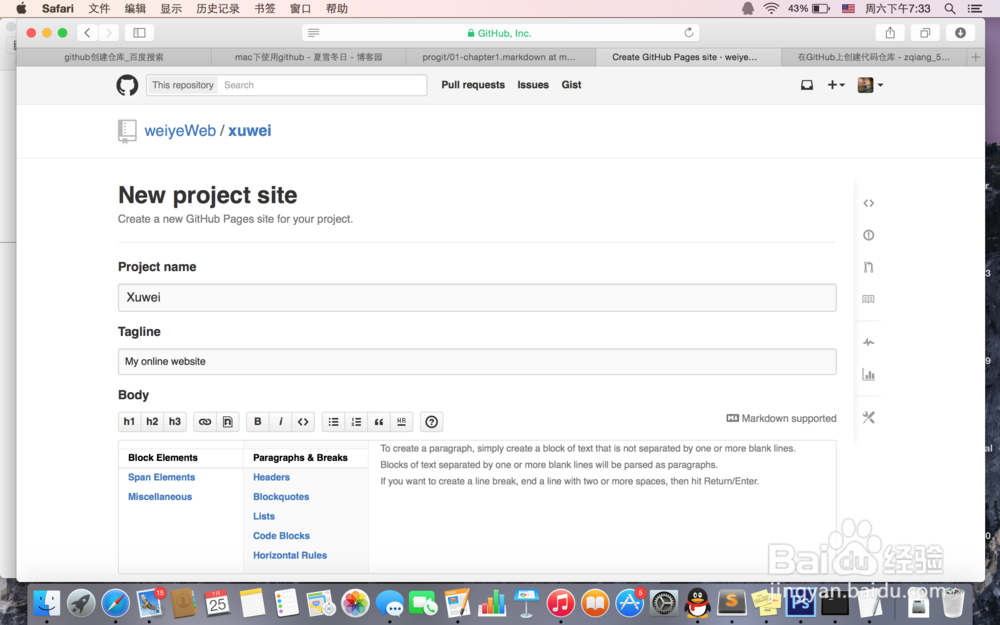Switch to mac下使用github tab
This screenshot has height=625, width=1000.
tap(309, 57)
